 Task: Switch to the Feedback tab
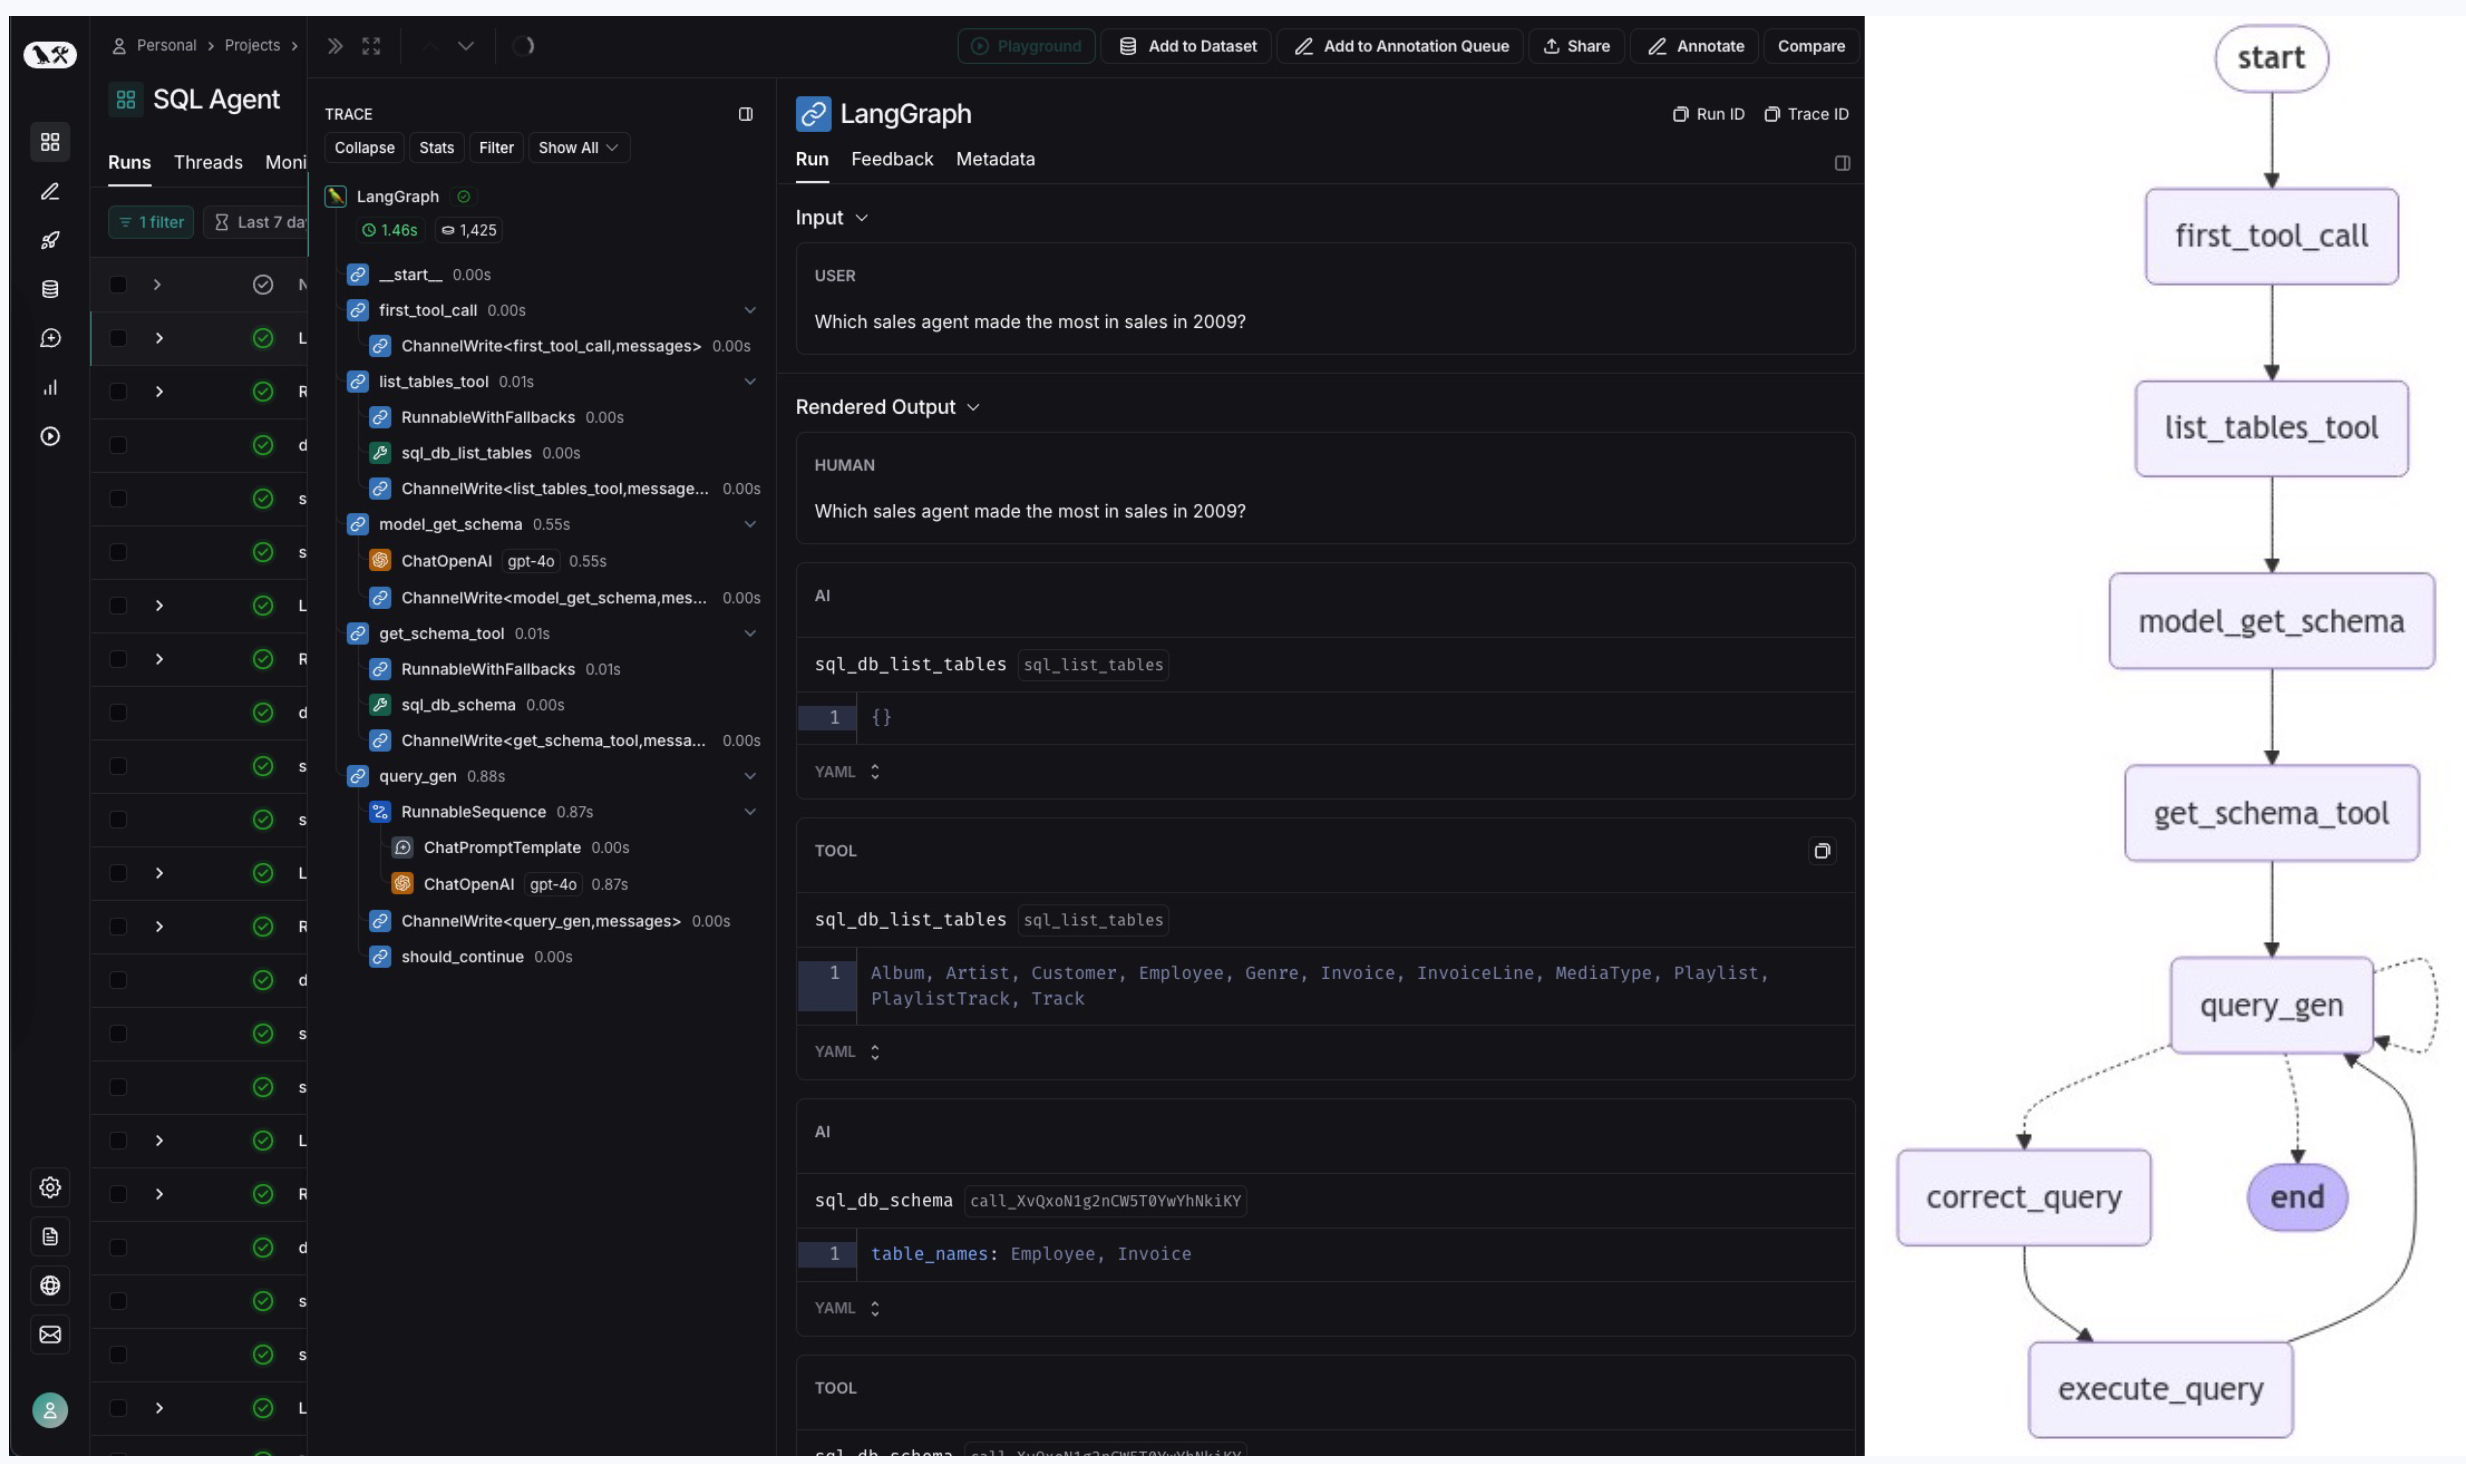coord(891,159)
